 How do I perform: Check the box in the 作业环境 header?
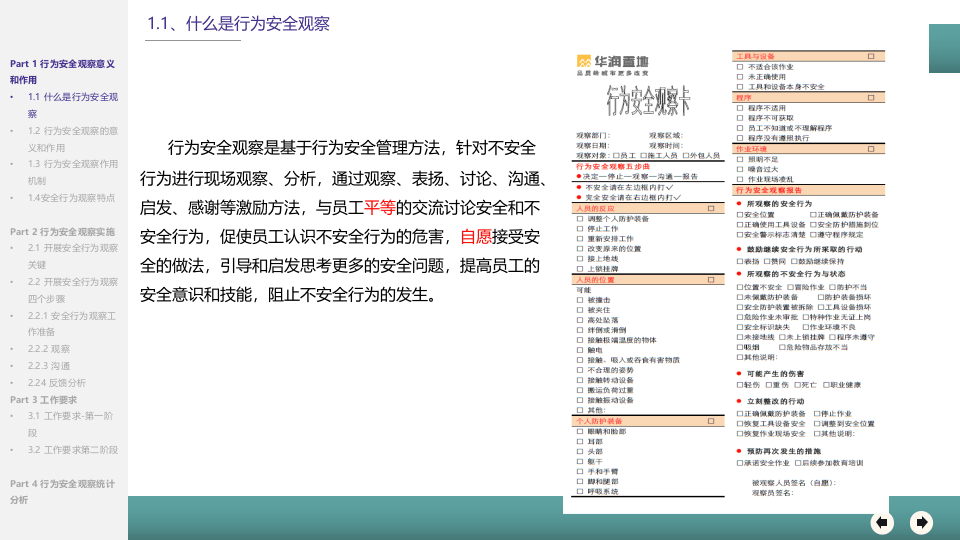[x=871, y=149]
